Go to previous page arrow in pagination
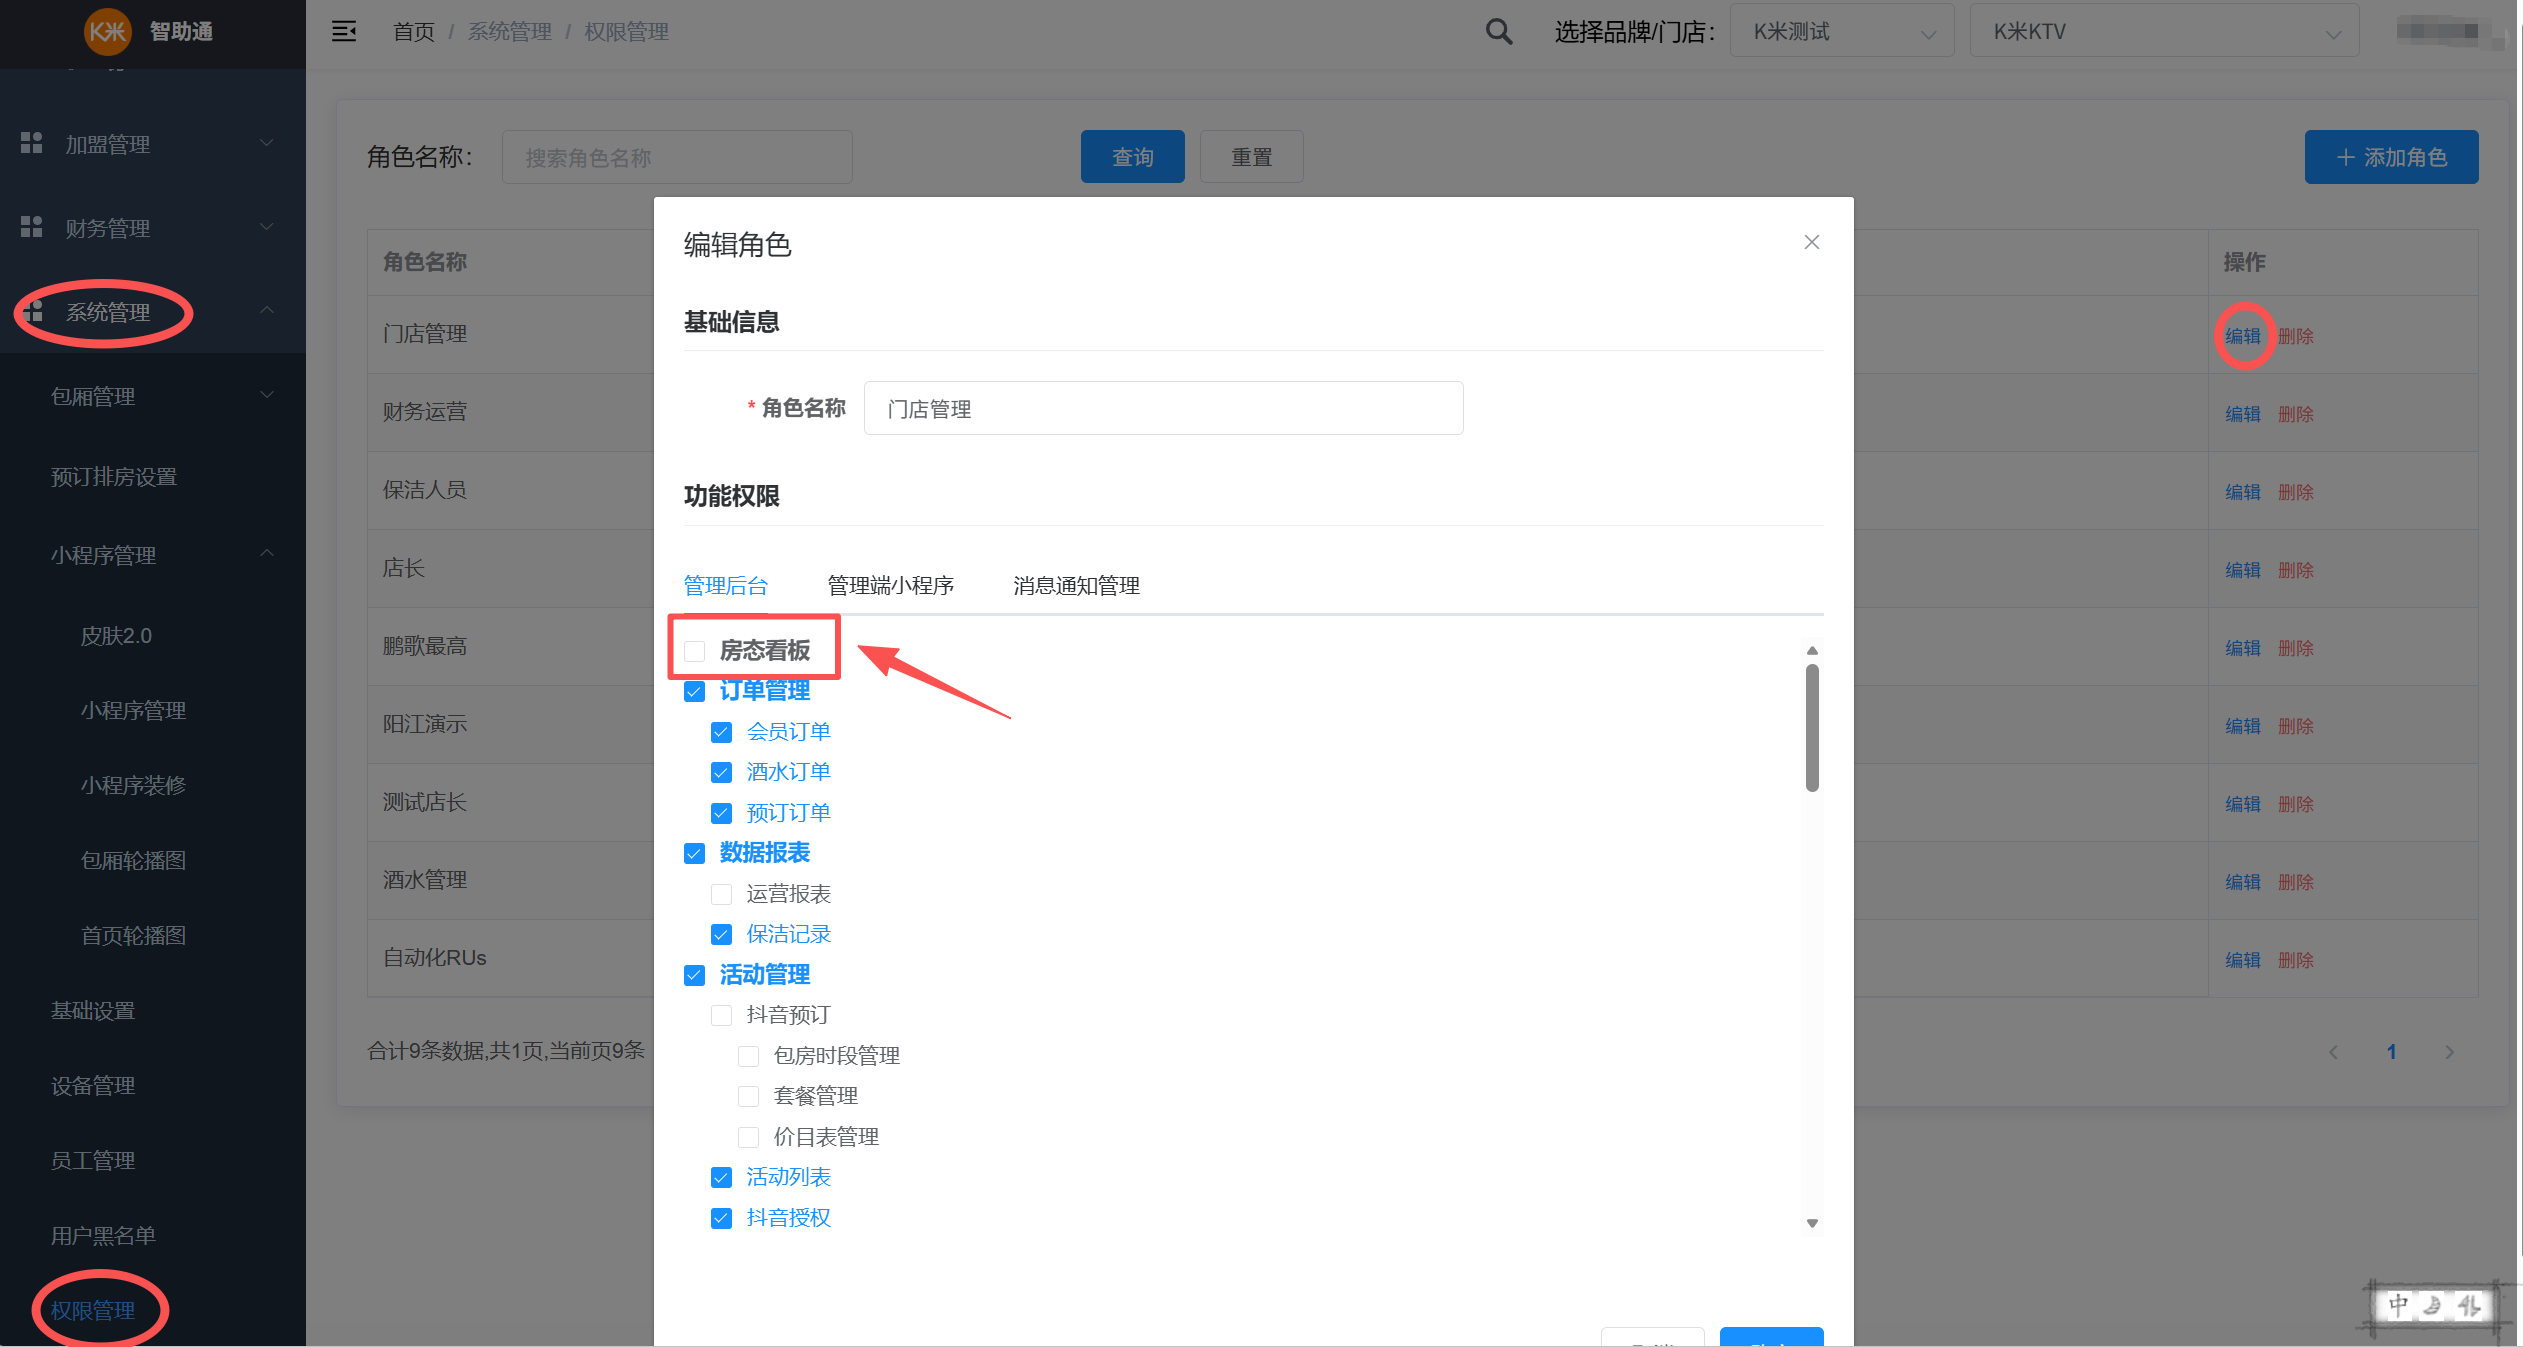 [x=2333, y=1052]
